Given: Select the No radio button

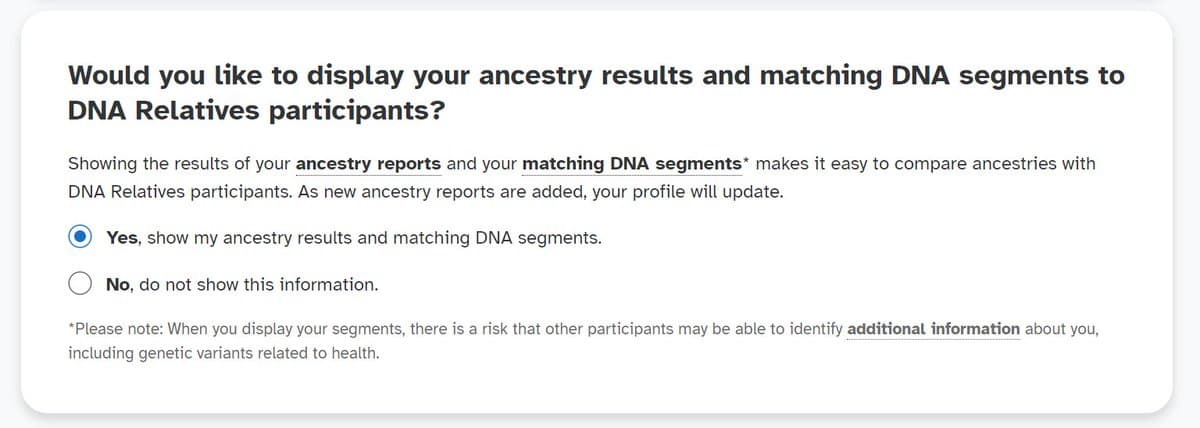Looking at the screenshot, I should click(81, 284).
